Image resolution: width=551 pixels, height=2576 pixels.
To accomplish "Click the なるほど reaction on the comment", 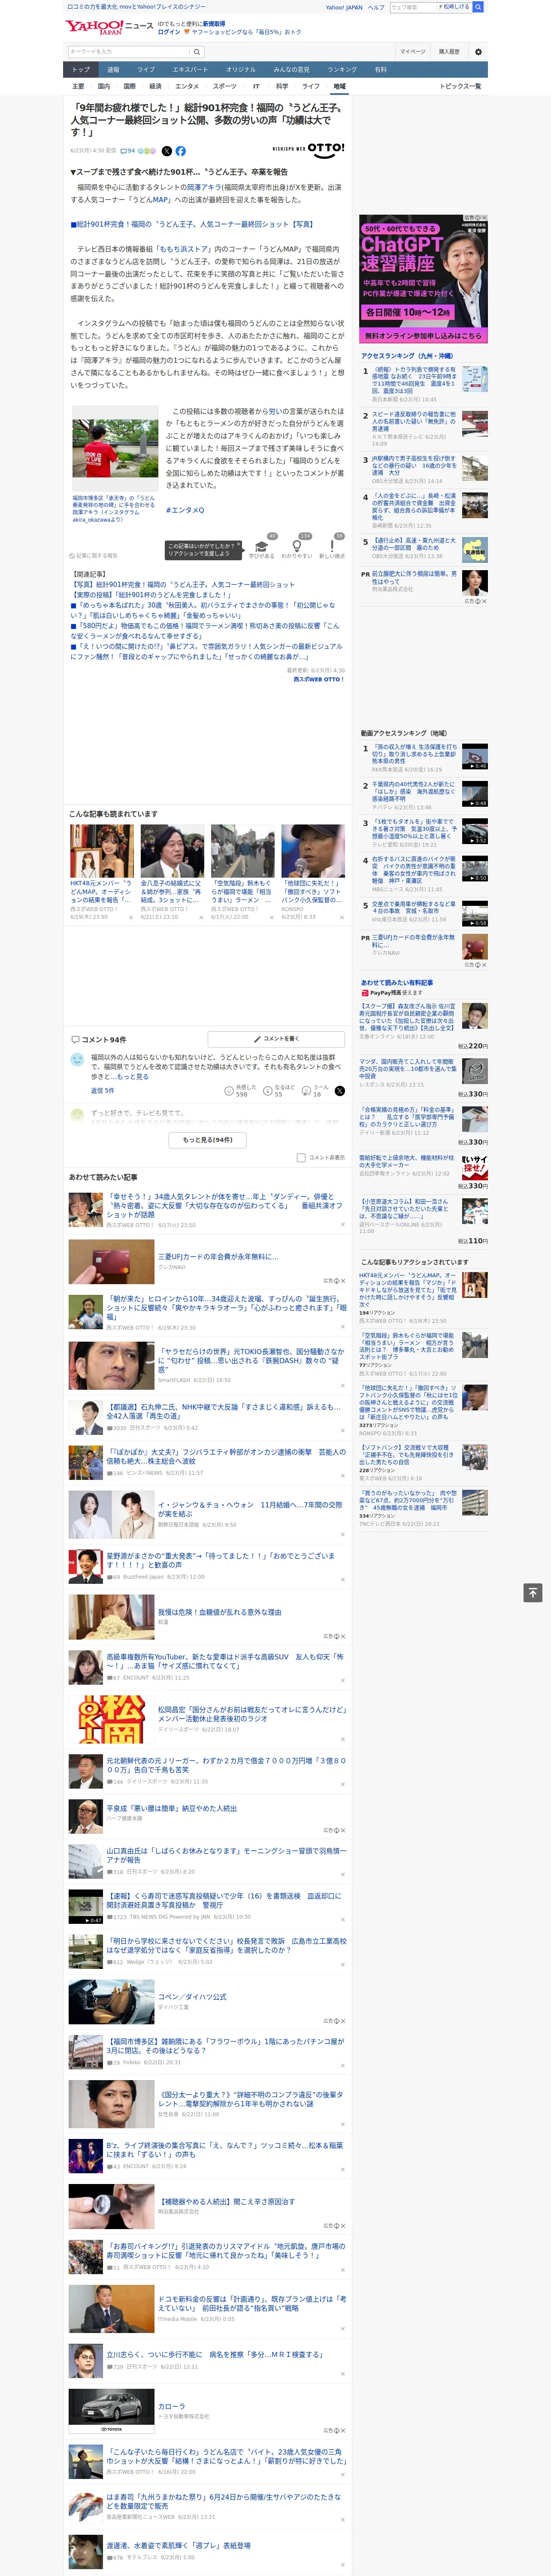I will pos(268,1091).
